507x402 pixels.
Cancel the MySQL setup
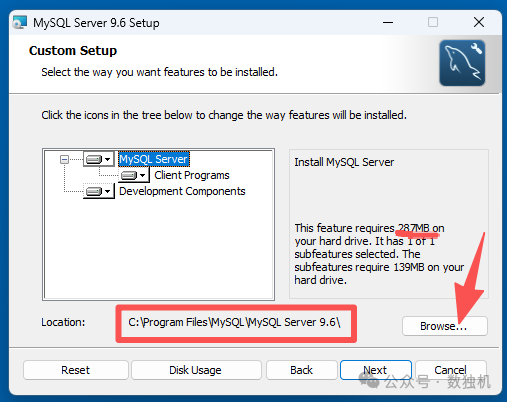point(451,370)
